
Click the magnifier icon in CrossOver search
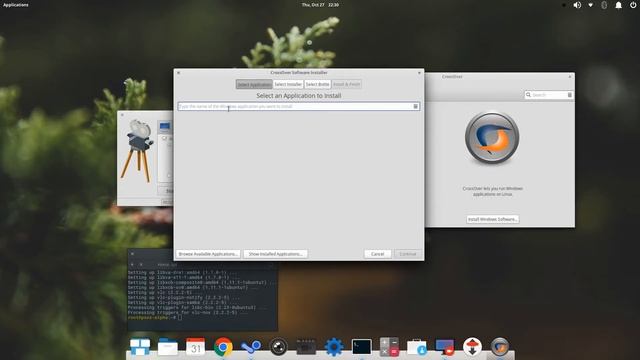(x=528, y=95)
